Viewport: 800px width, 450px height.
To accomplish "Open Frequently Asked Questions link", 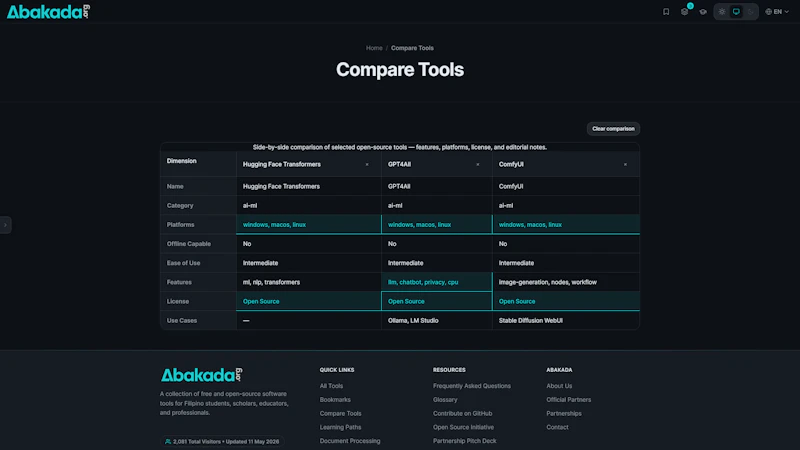I will coord(471,386).
